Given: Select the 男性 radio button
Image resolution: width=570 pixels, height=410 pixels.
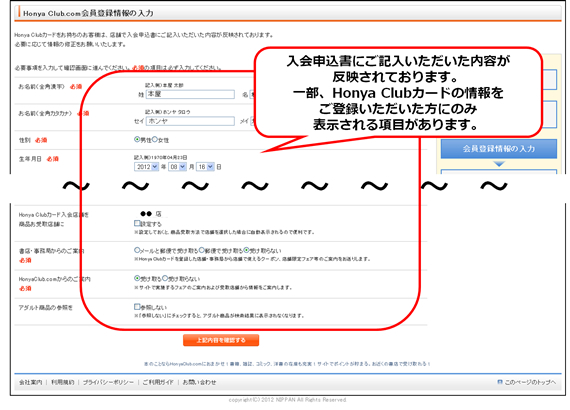Looking at the screenshot, I should (x=137, y=139).
